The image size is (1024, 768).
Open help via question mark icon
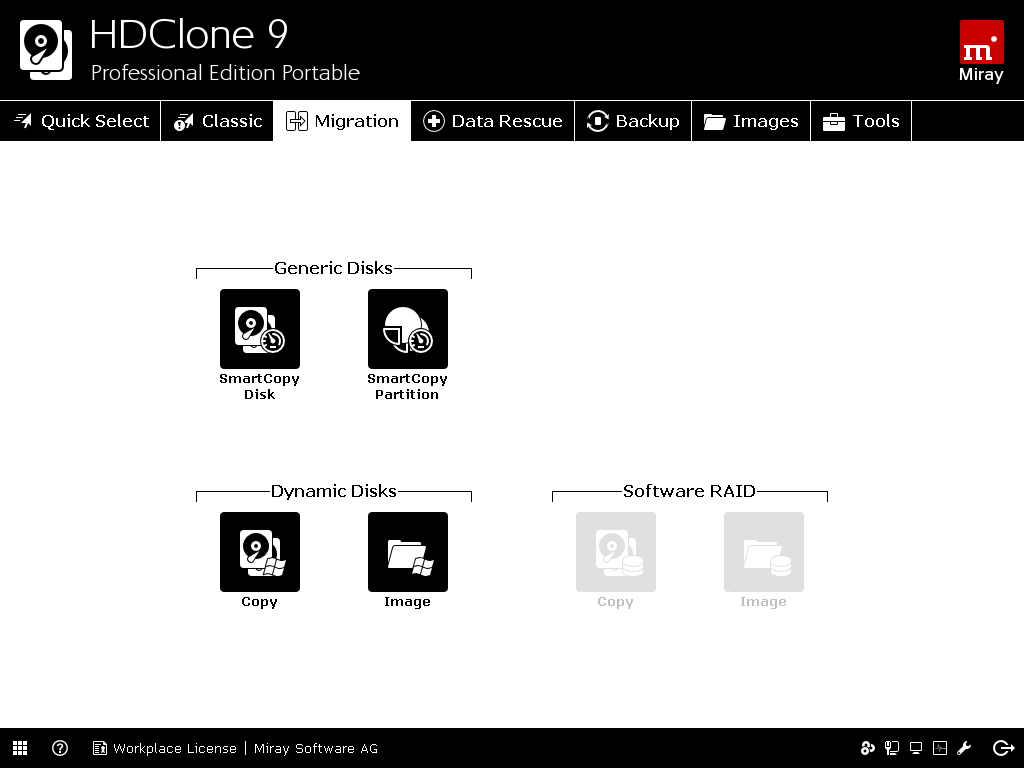pos(60,748)
